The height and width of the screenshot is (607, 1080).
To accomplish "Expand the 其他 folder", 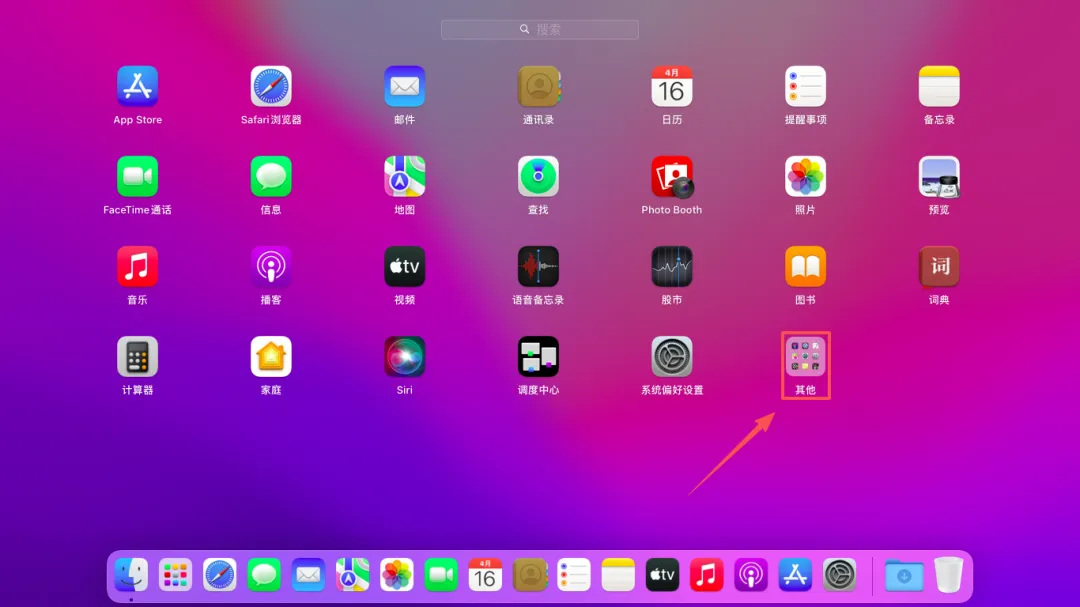I will 805,358.
